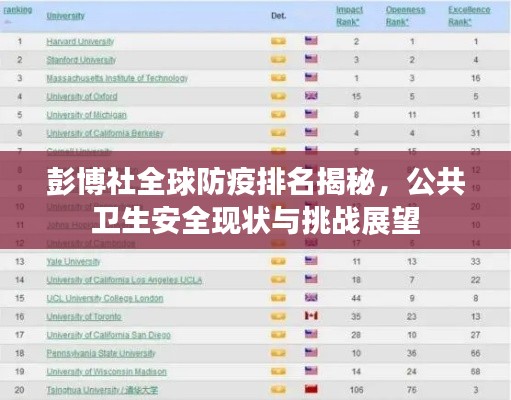
Task: Click the US flag in University of Michigan row
Action: coord(311,114)
